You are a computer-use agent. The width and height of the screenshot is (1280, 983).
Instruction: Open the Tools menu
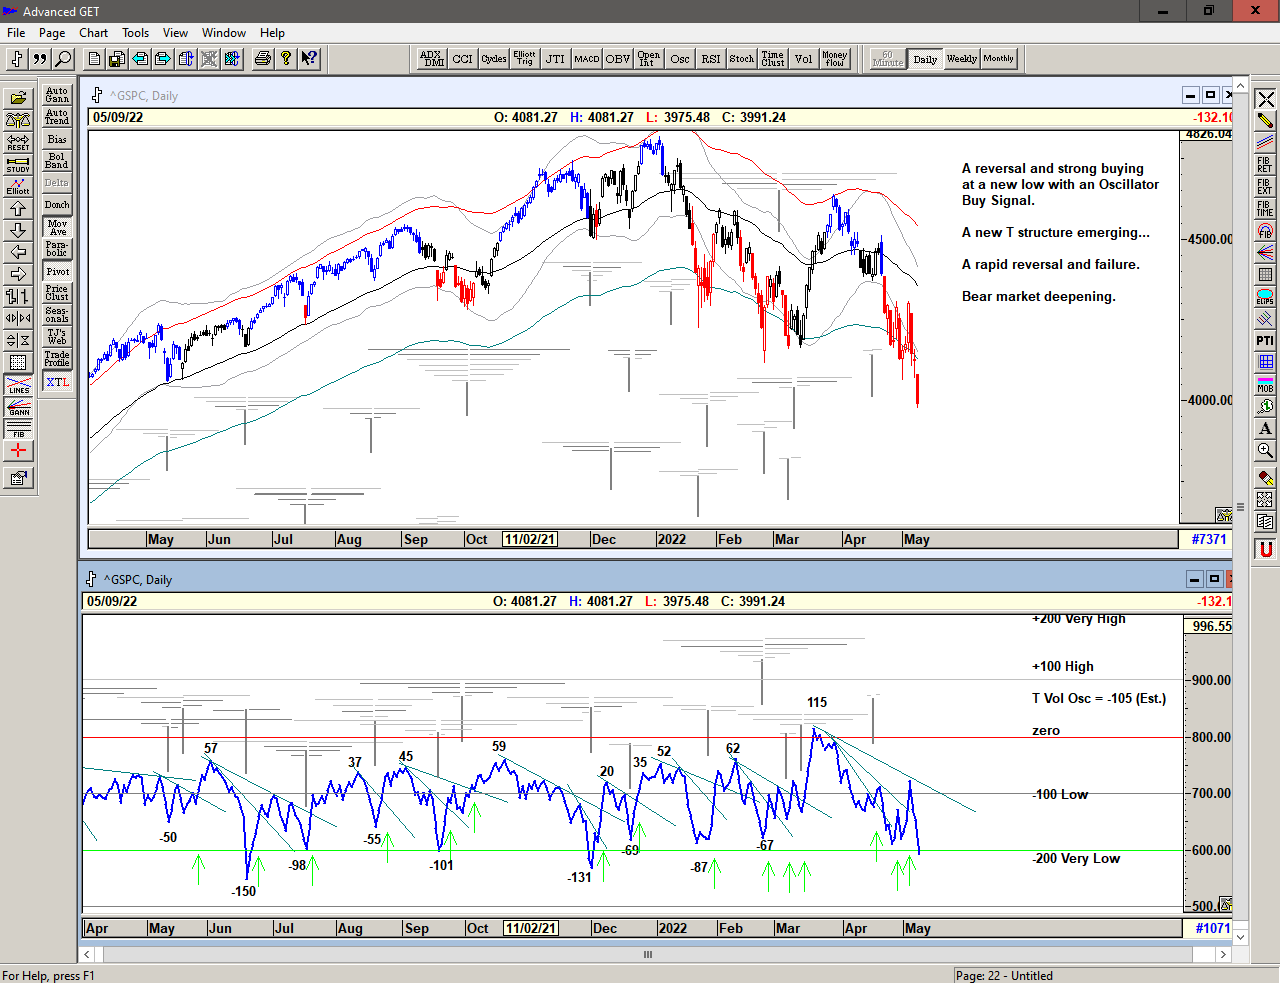click(135, 33)
